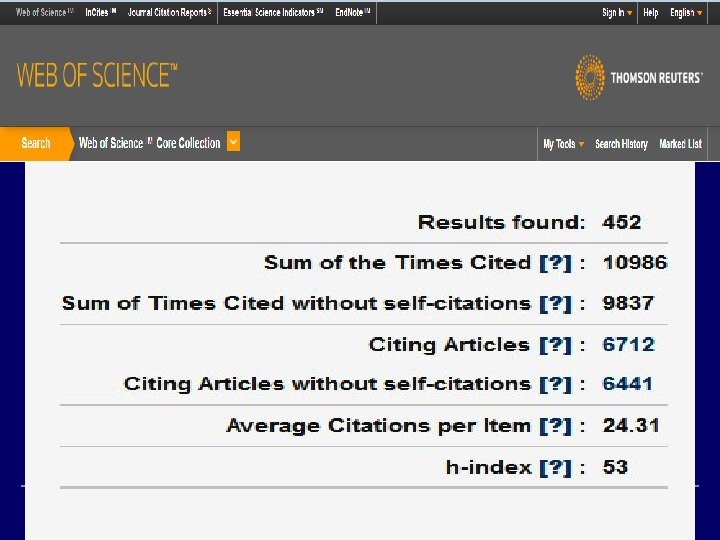The width and height of the screenshot is (720, 540).
Task: Open the 6441 citing articles link
Action: 627,384
